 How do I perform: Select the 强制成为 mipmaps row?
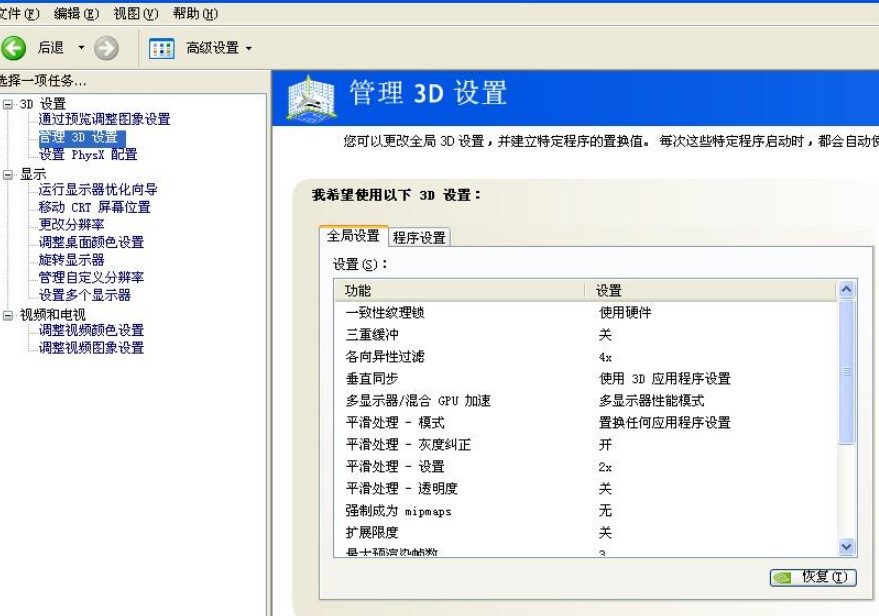click(x=586, y=511)
